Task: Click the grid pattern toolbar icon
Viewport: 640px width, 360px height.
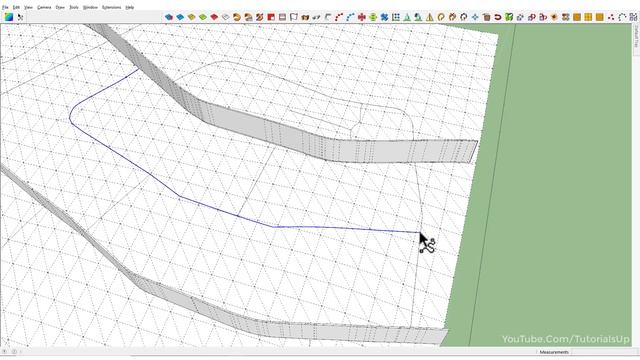Action: pos(396,17)
